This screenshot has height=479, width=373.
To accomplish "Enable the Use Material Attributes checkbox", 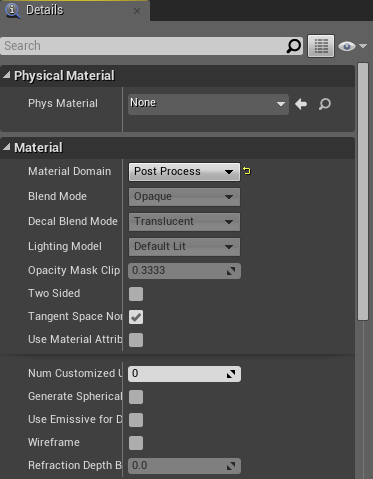I will click(136, 340).
